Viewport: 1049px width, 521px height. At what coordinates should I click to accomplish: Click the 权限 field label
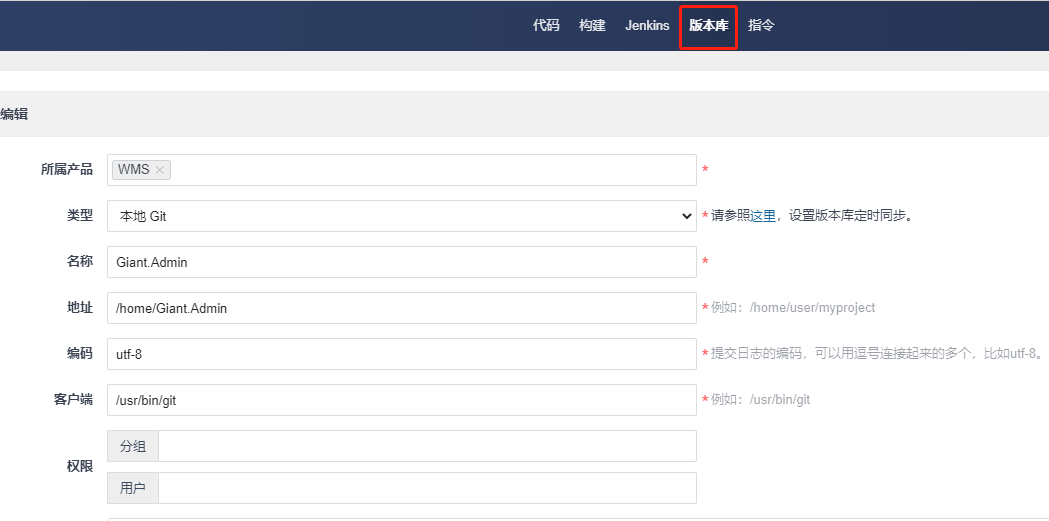coord(80,467)
